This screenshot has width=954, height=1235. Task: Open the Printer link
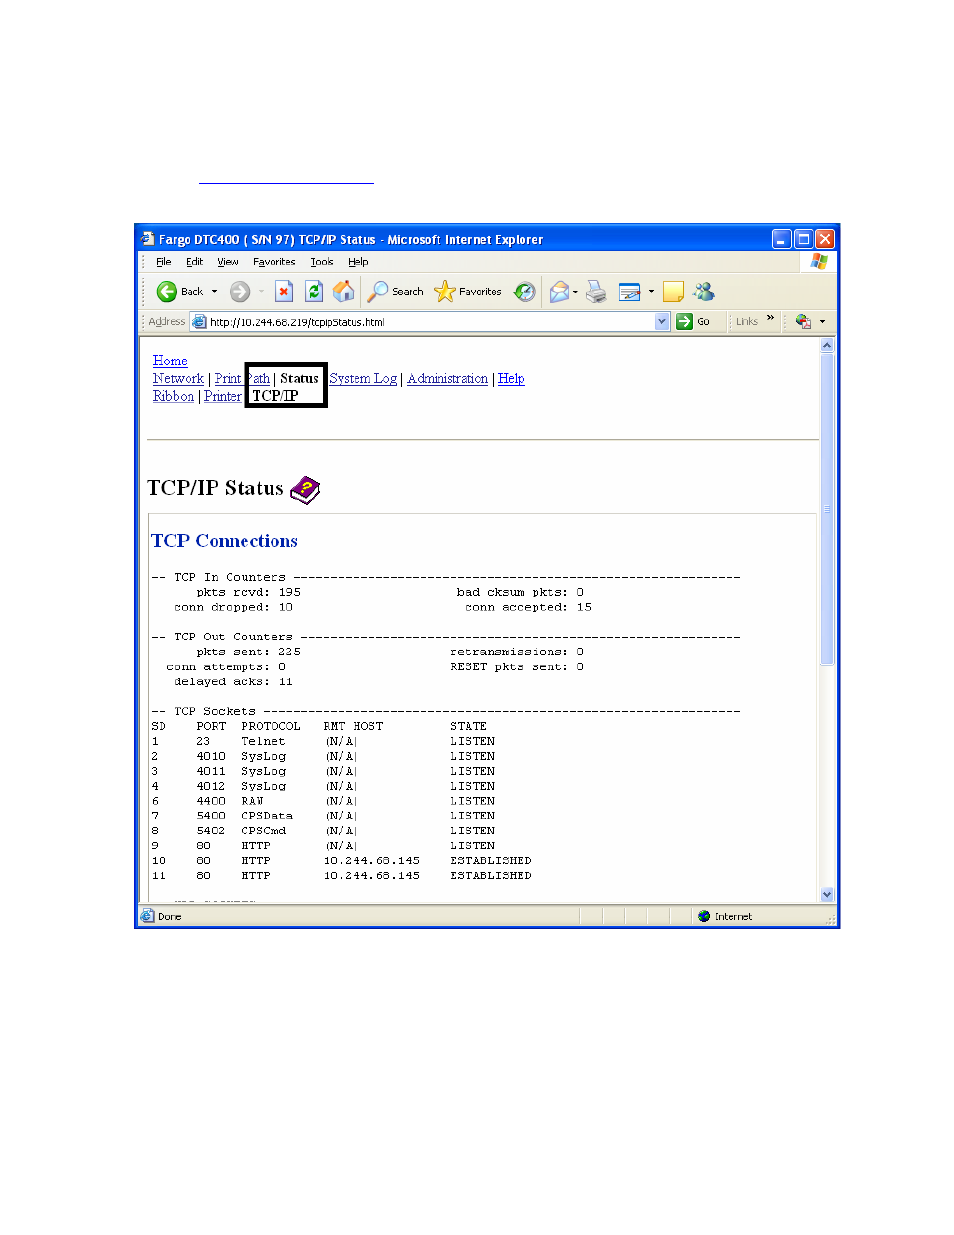coord(222,397)
